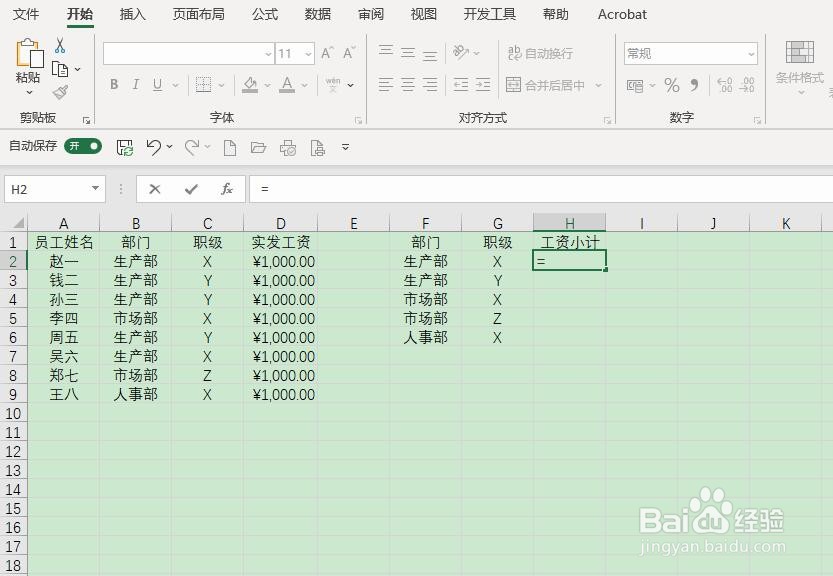The height and width of the screenshot is (576, 833).
Task: Switch to the 页面布局 tab
Action: pos(199,14)
